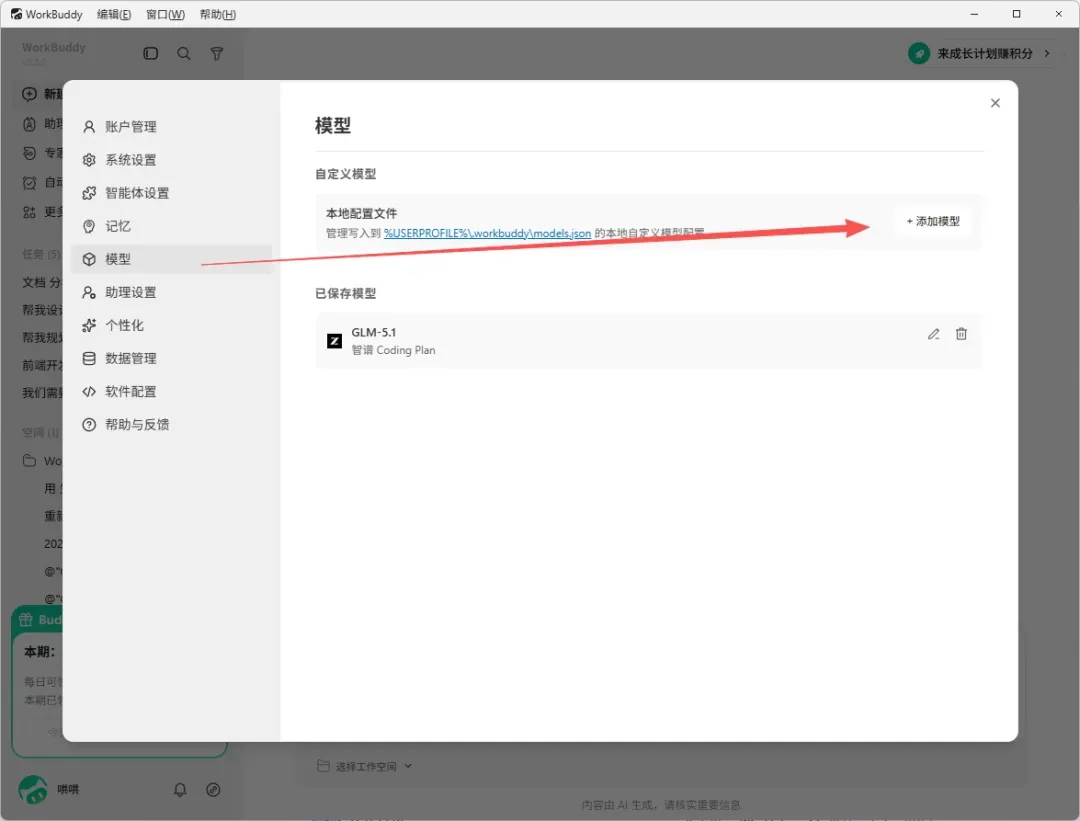Click the 助理设置 person-gear icon
1080x821 pixels.
coord(89,292)
